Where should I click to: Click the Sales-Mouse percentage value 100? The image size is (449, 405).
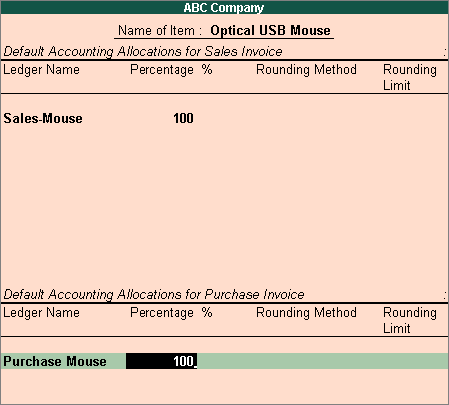(x=183, y=118)
